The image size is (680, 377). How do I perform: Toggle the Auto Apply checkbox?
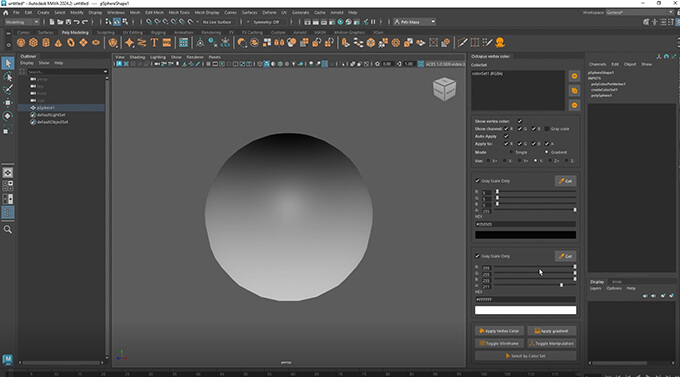pyautogui.click(x=506, y=136)
